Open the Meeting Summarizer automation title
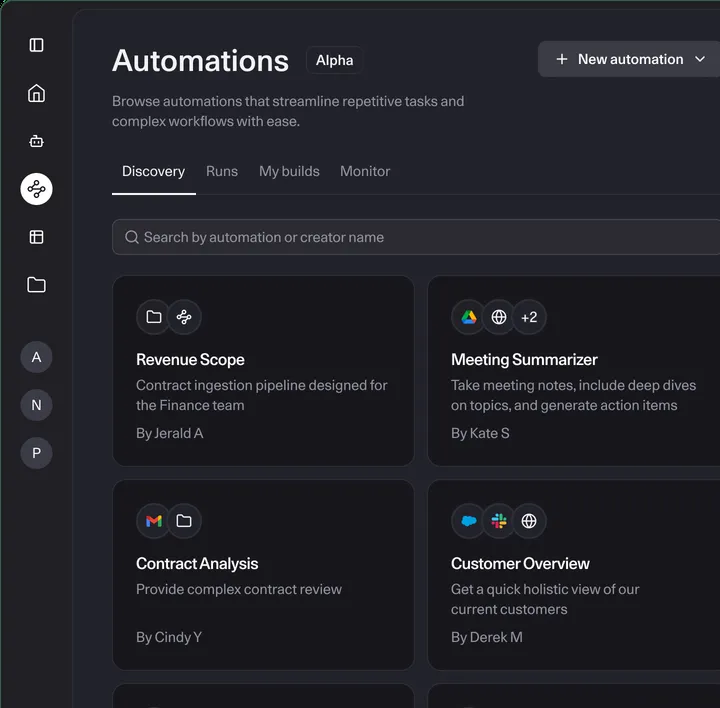 tap(524, 360)
